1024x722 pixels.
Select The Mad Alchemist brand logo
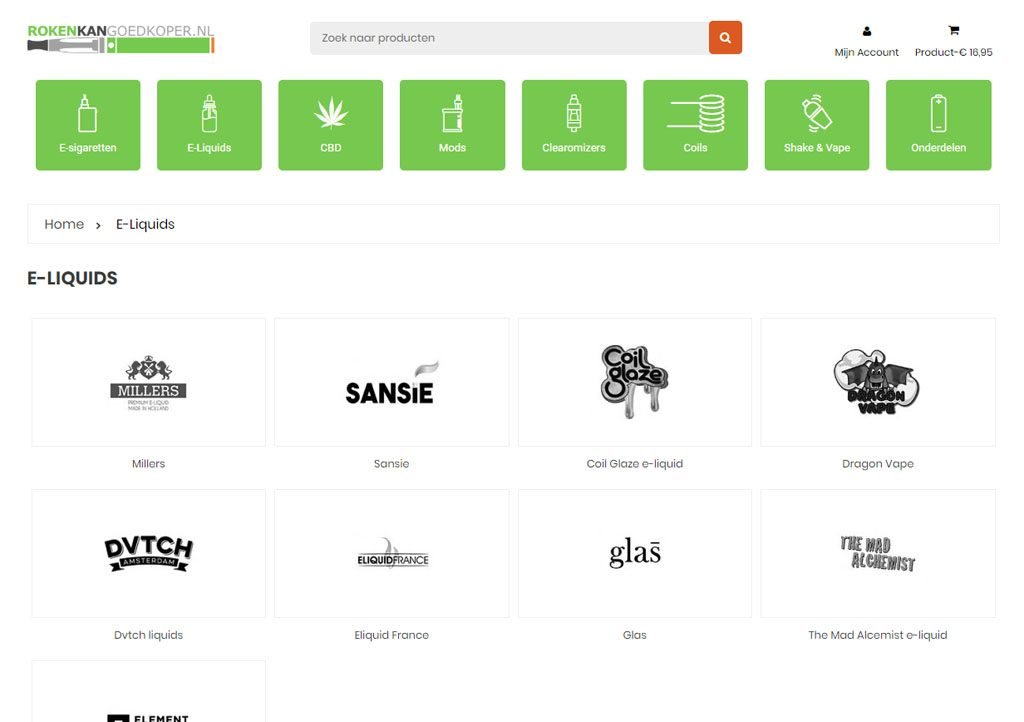878,554
